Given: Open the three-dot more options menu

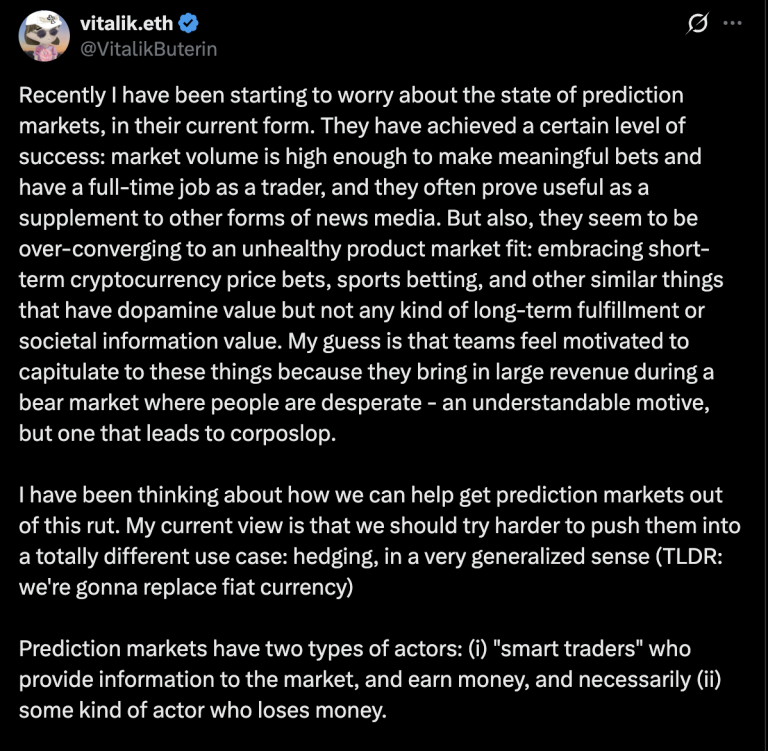Looking at the screenshot, I should (x=732, y=23).
